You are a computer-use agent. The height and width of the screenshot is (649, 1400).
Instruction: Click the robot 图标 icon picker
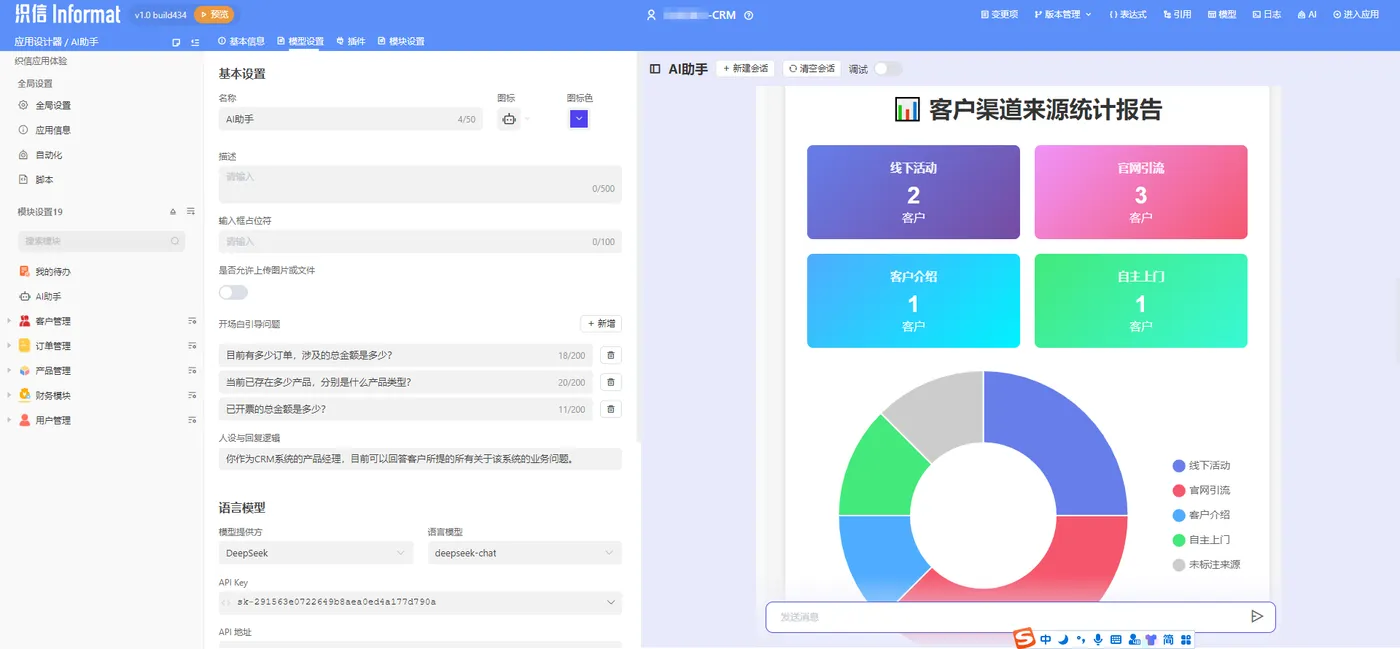[x=509, y=119]
